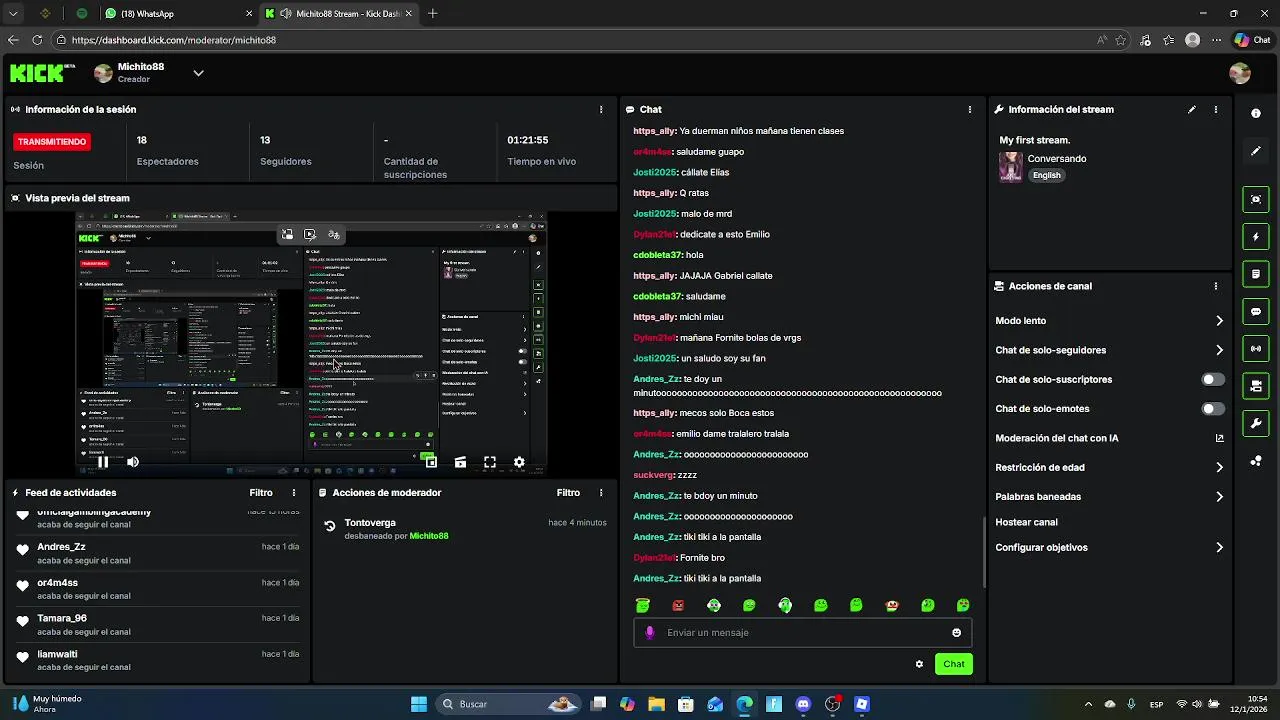
Task: Open stream preview player settings gear
Action: pos(519,462)
